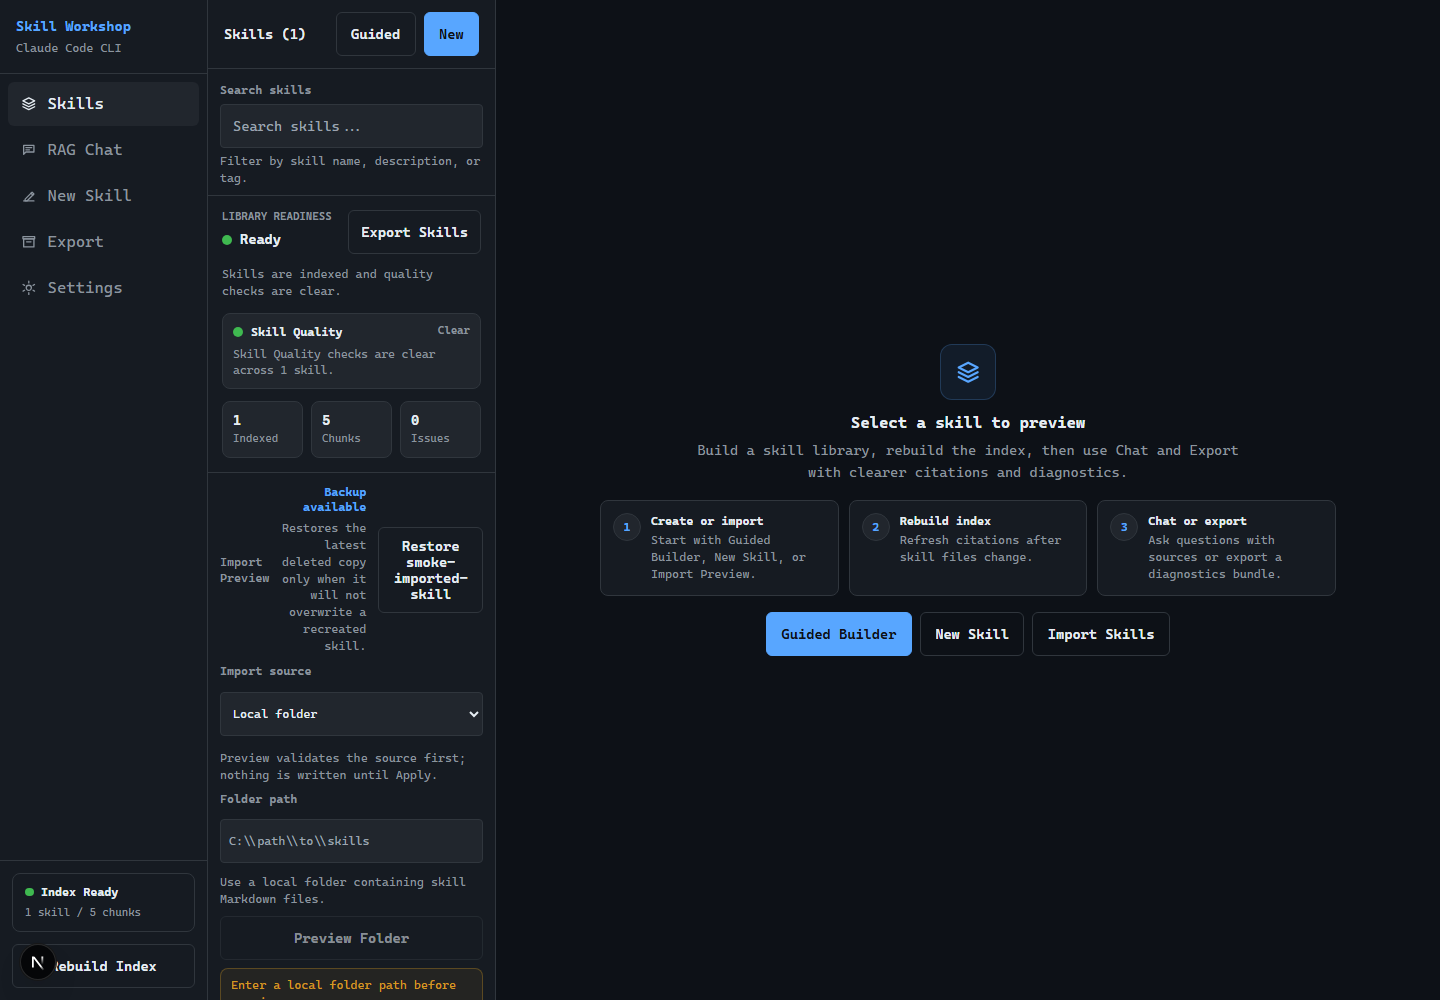Screen dimensions: 1440x1000
Task: Click Export Skills button
Action: [x=414, y=232]
